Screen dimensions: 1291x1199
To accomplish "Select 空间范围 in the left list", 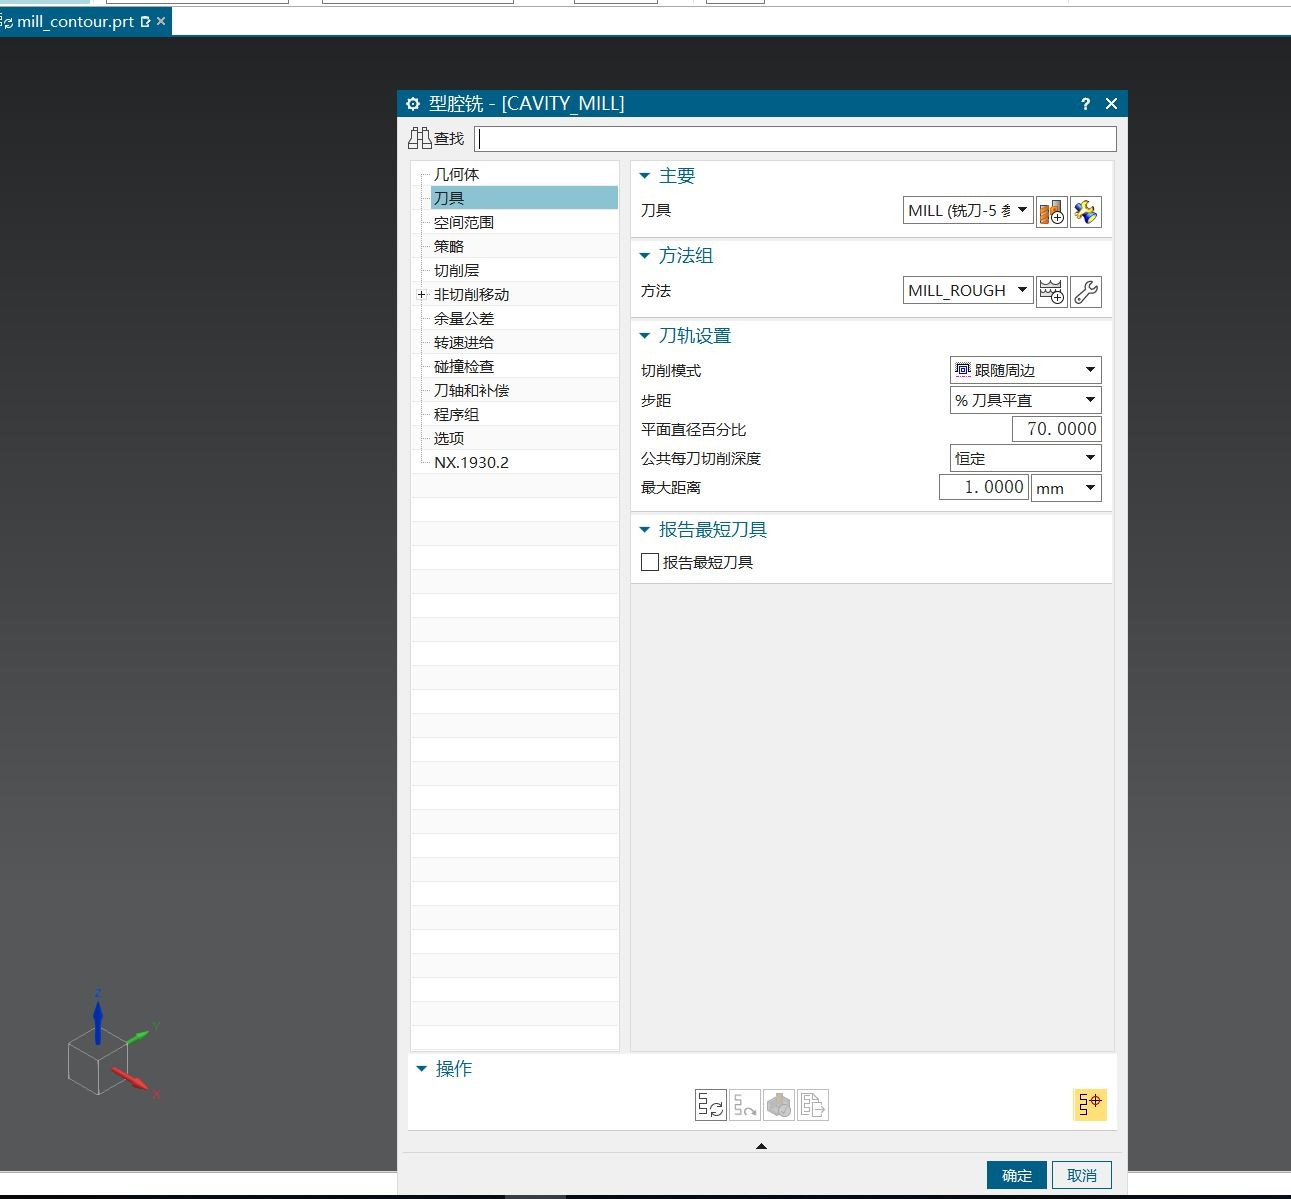I will point(464,222).
